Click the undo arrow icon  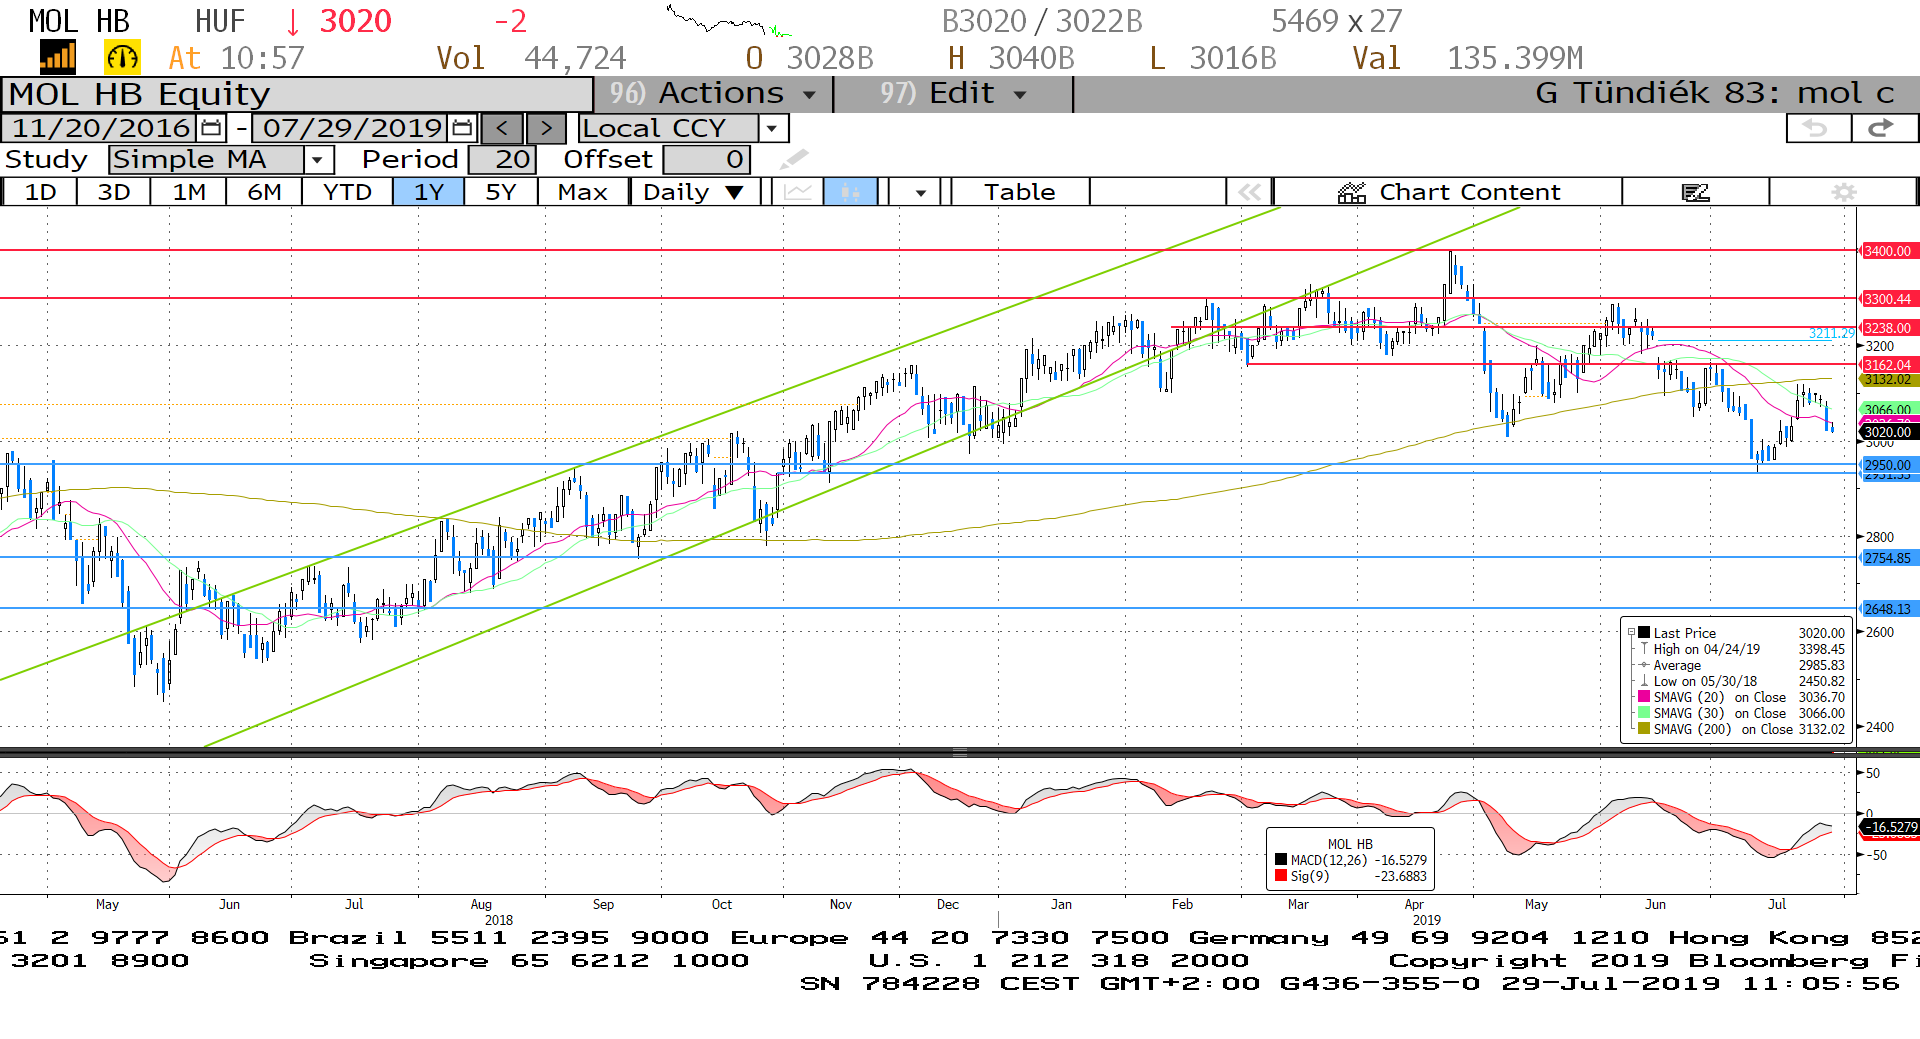click(1817, 128)
